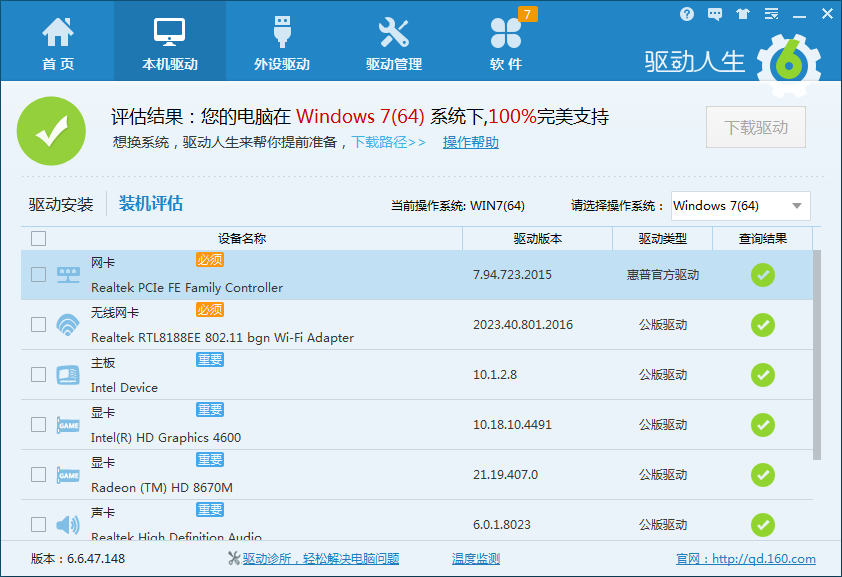This screenshot has width=842, height=577.
Task: Check the Radeon HD 8670M checkbox
Action: tap(38, 474)
